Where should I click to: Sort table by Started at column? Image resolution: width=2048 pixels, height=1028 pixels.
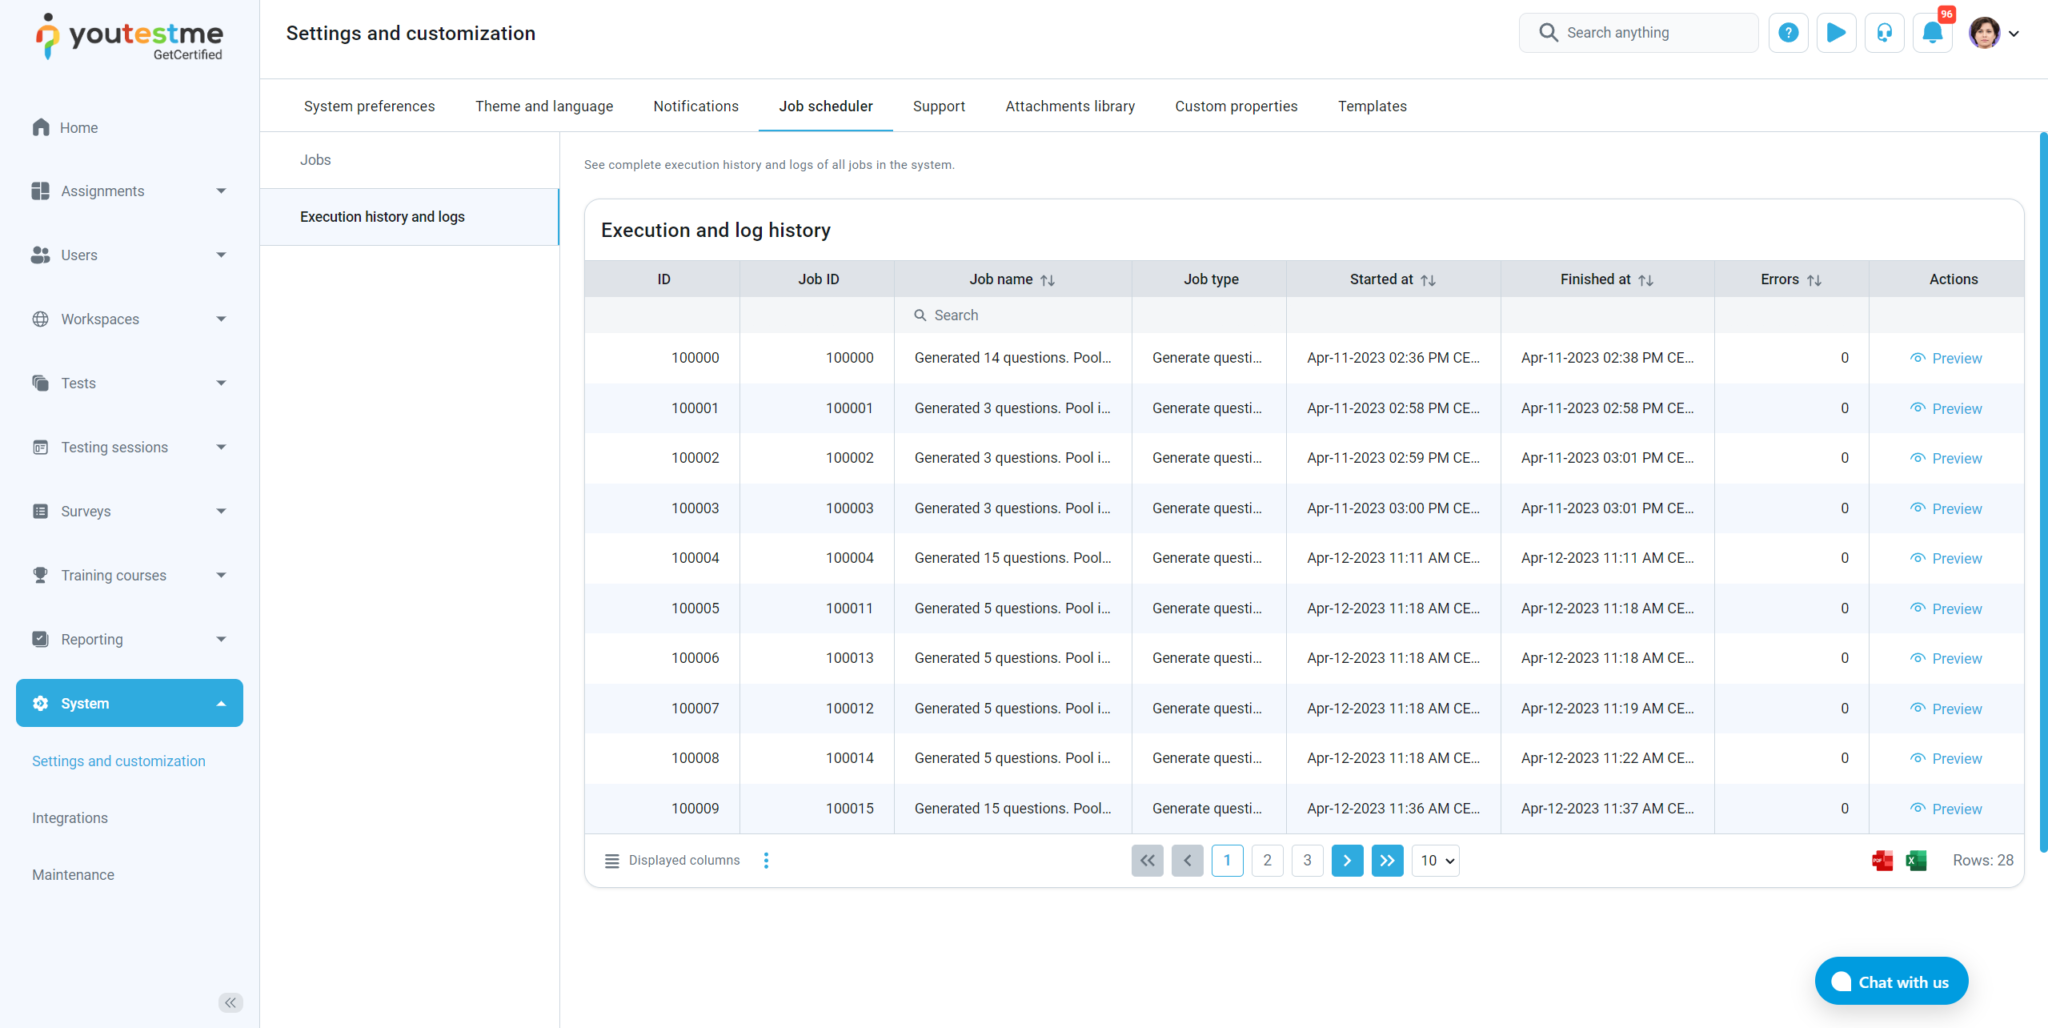1428,280
